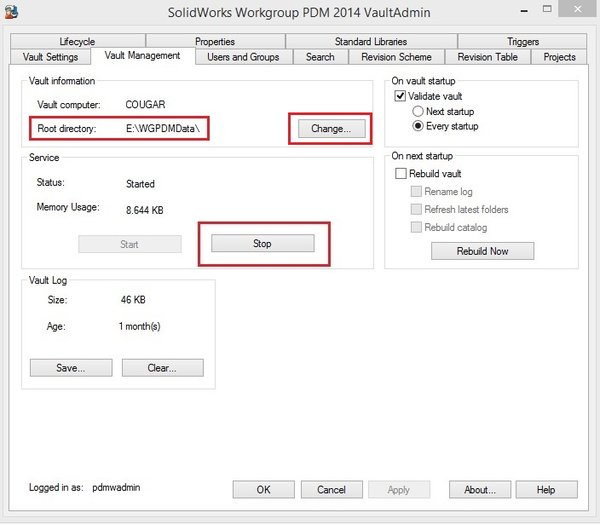Stop the vault service
The image size is (600, 524).
tap(262, 243)
